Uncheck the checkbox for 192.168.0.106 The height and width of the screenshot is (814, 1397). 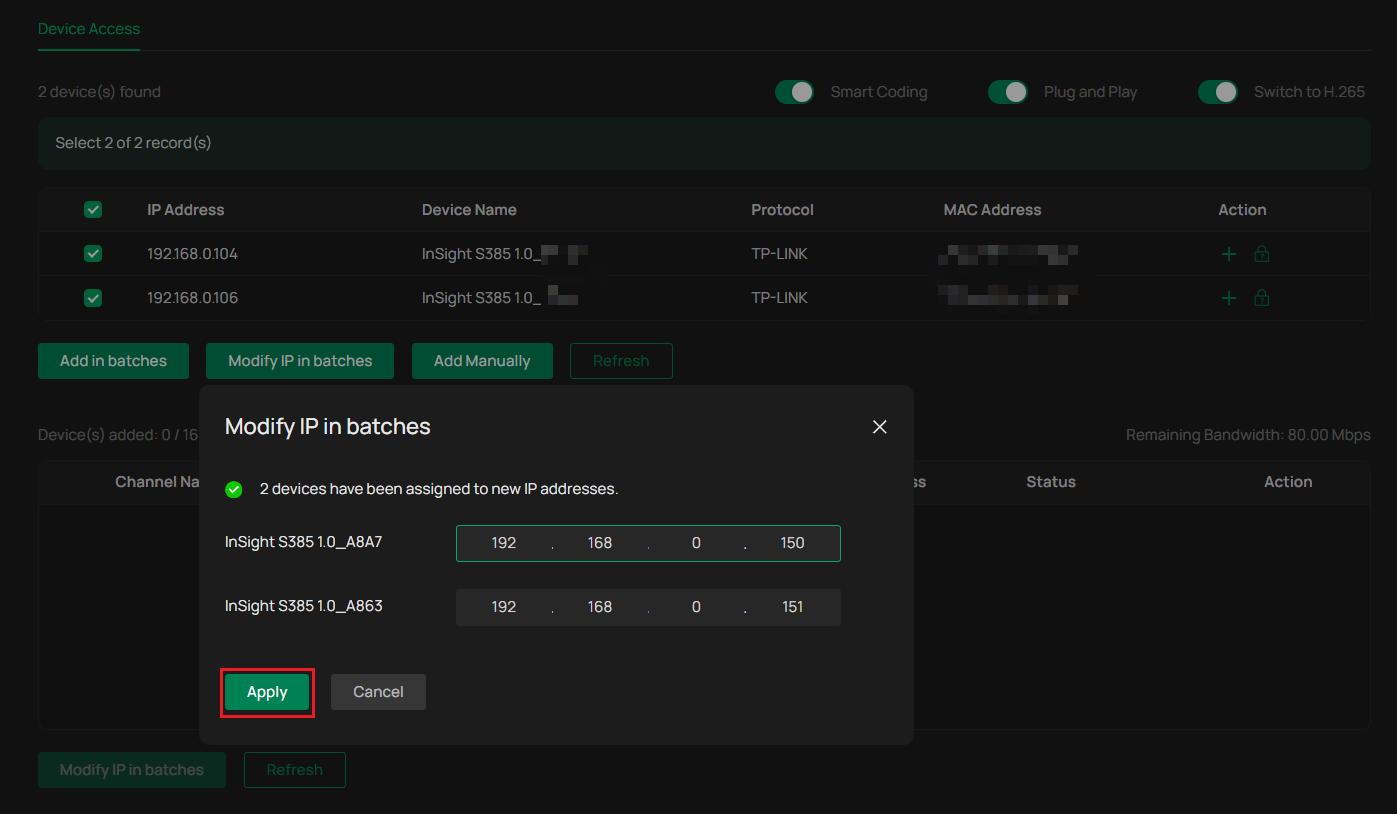coord(93,298)
